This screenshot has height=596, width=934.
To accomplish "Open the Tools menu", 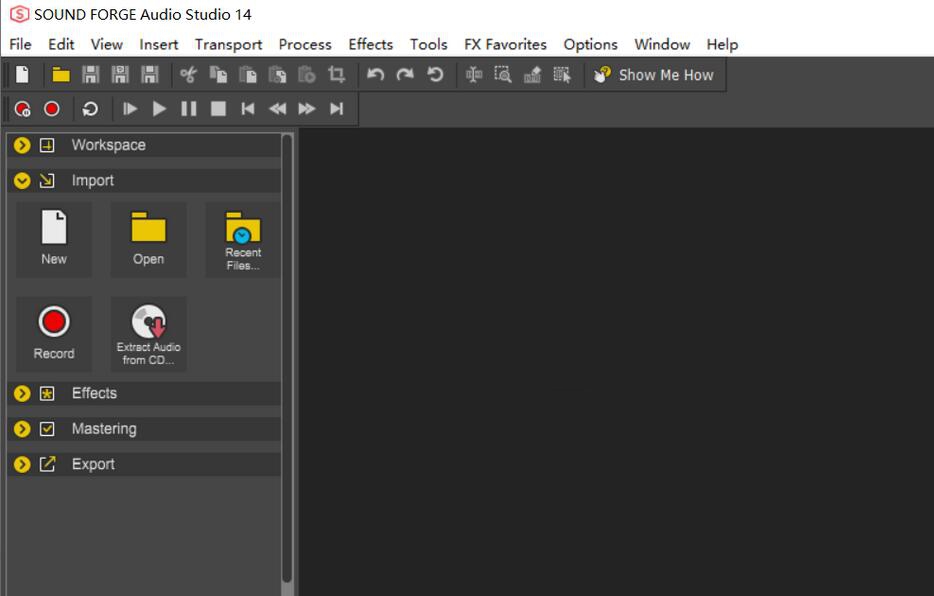I will (428, 45).
